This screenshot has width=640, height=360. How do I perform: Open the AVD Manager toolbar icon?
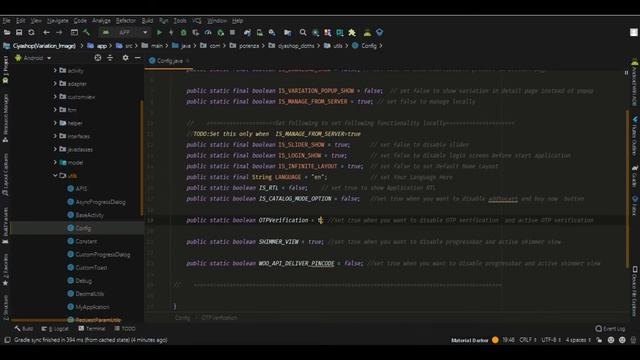click(260, 32)
